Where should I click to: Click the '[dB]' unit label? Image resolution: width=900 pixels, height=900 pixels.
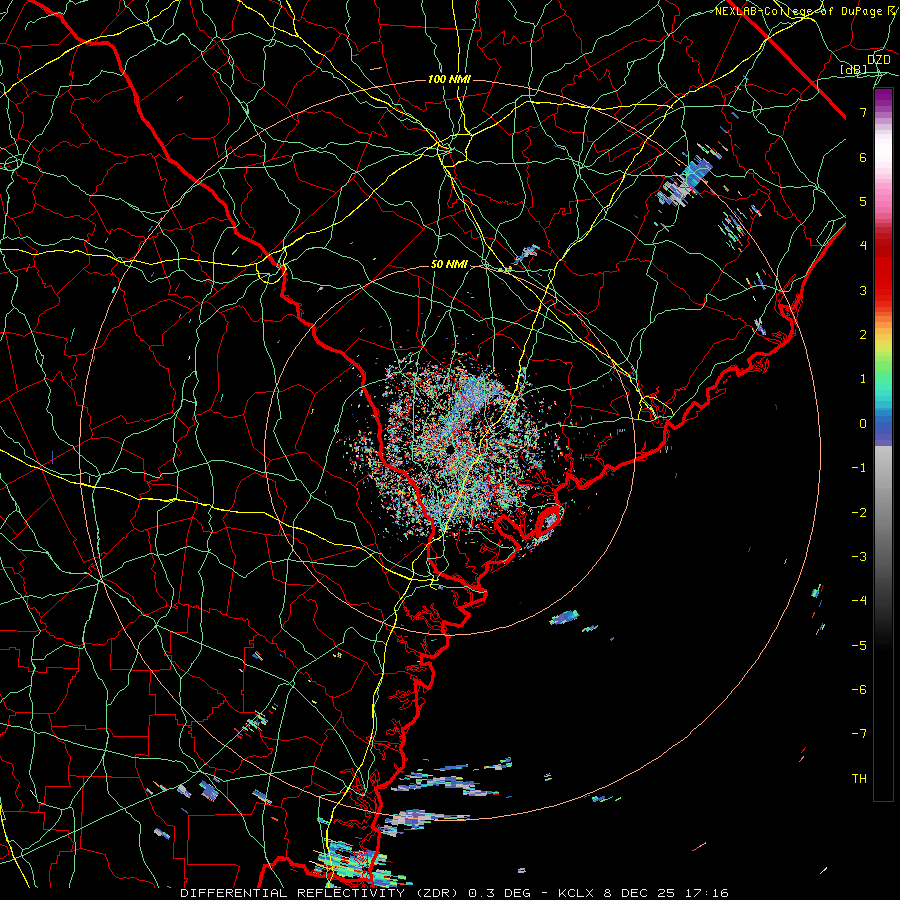pyautogui.click(x=854, y=69)
